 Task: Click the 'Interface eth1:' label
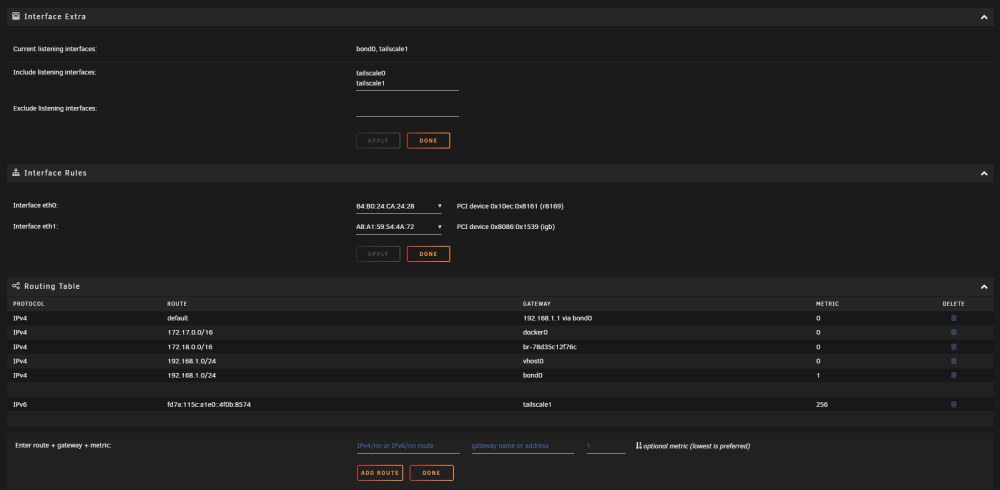pyautogui.click(x=36, y=226)
